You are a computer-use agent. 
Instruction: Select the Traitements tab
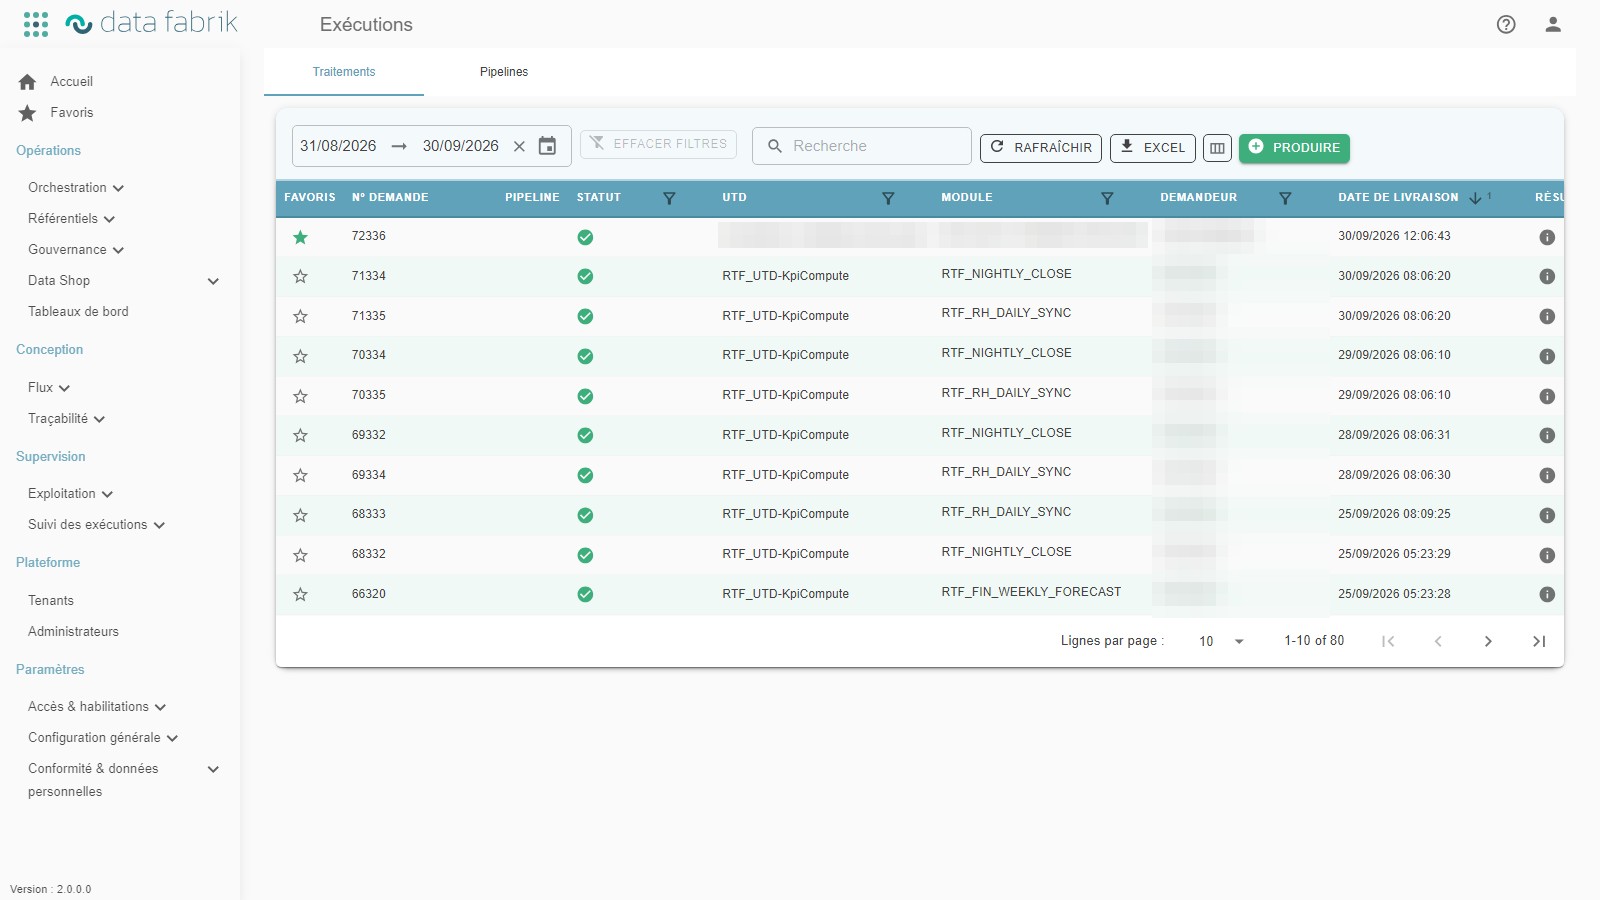(344, 72)
